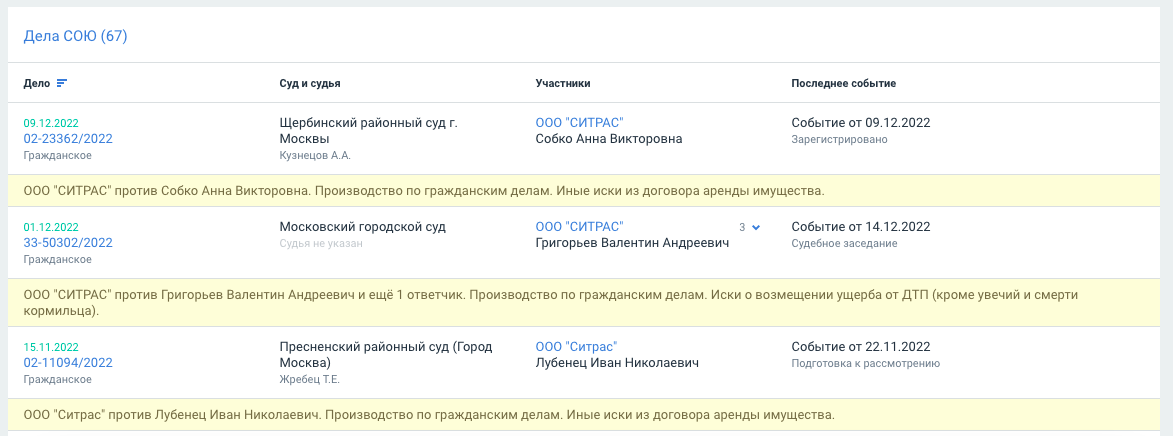The height and width of the screenshot is (436, 1173).
Task: Open case 02-23362/2022
Action: 68,138
